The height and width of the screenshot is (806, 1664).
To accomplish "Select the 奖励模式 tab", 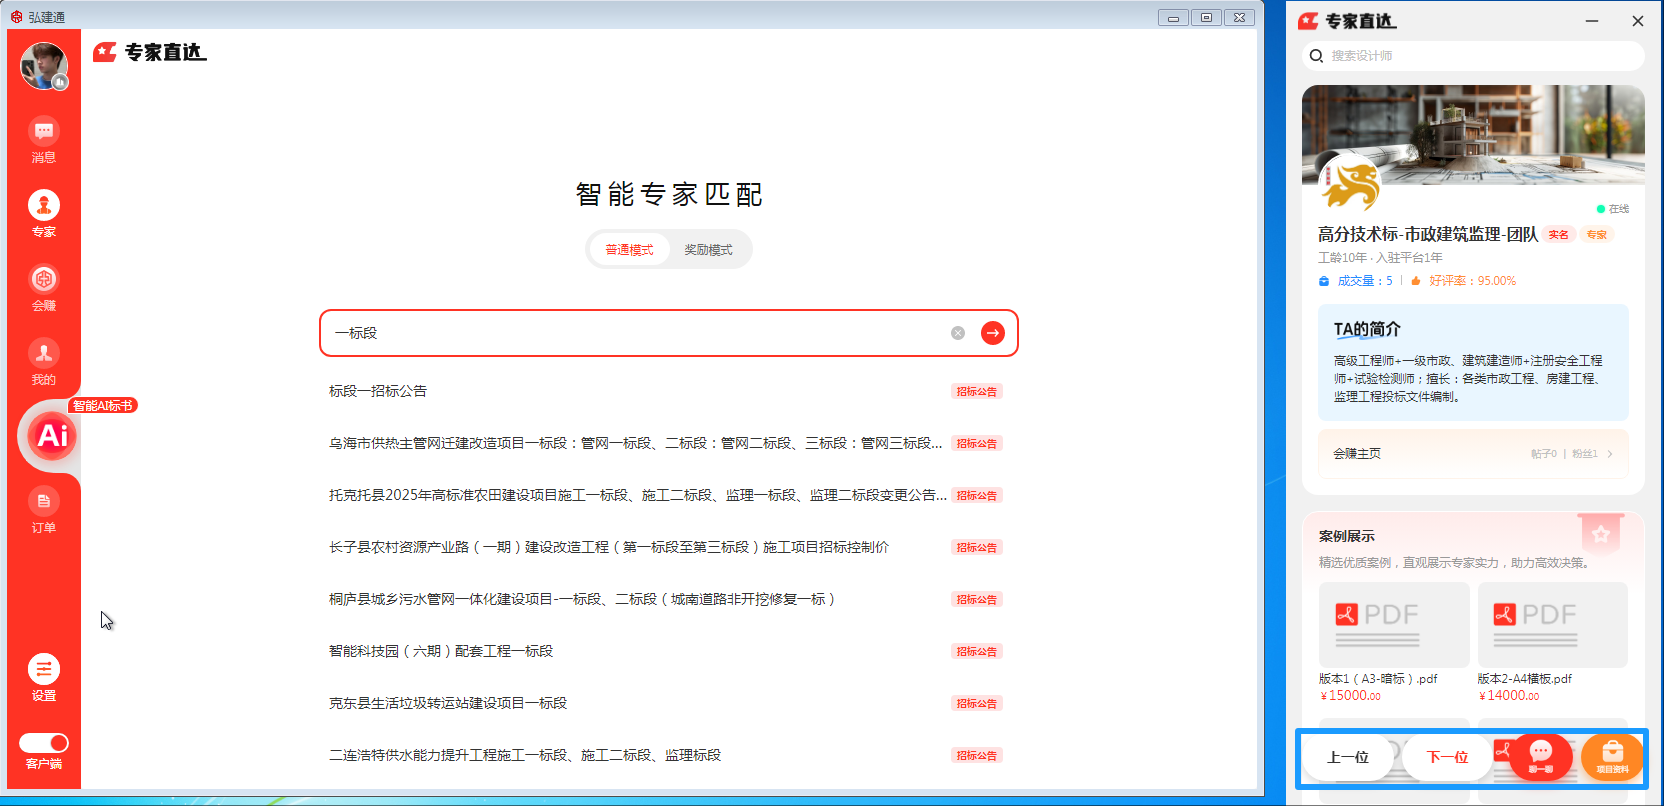I will (708, 250).
